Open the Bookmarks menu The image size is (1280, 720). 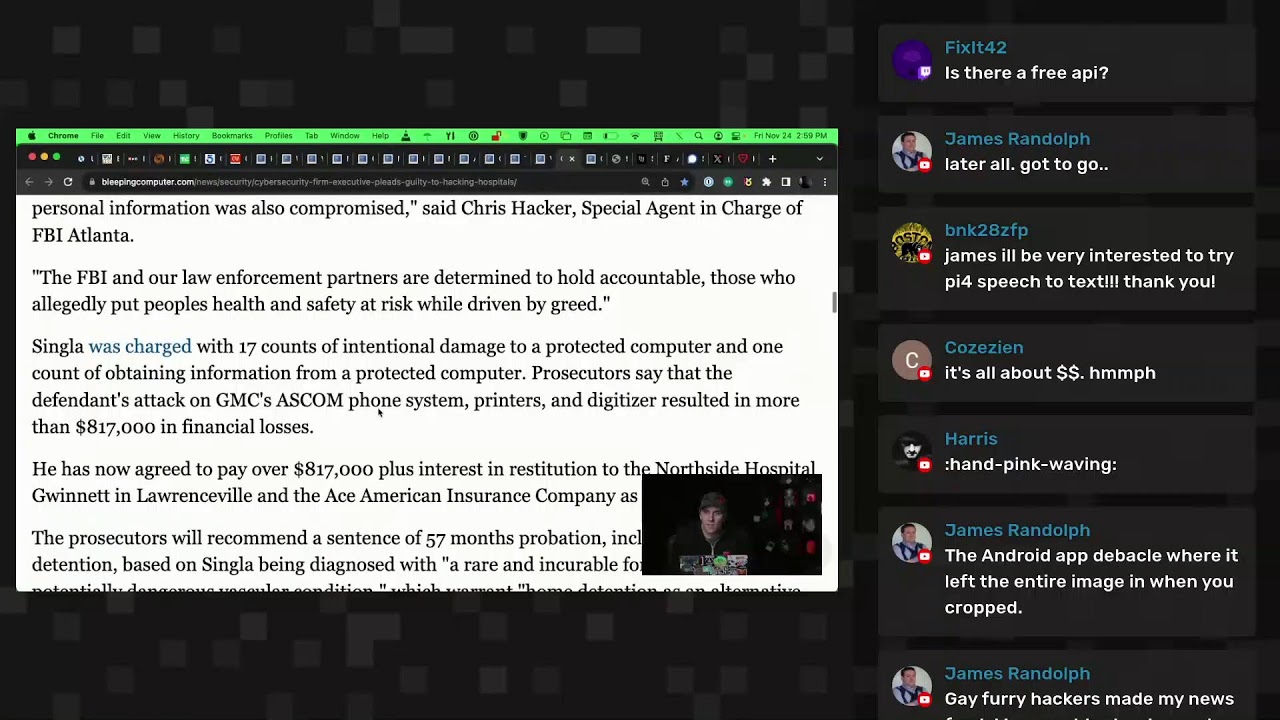[x=232, y=136]
